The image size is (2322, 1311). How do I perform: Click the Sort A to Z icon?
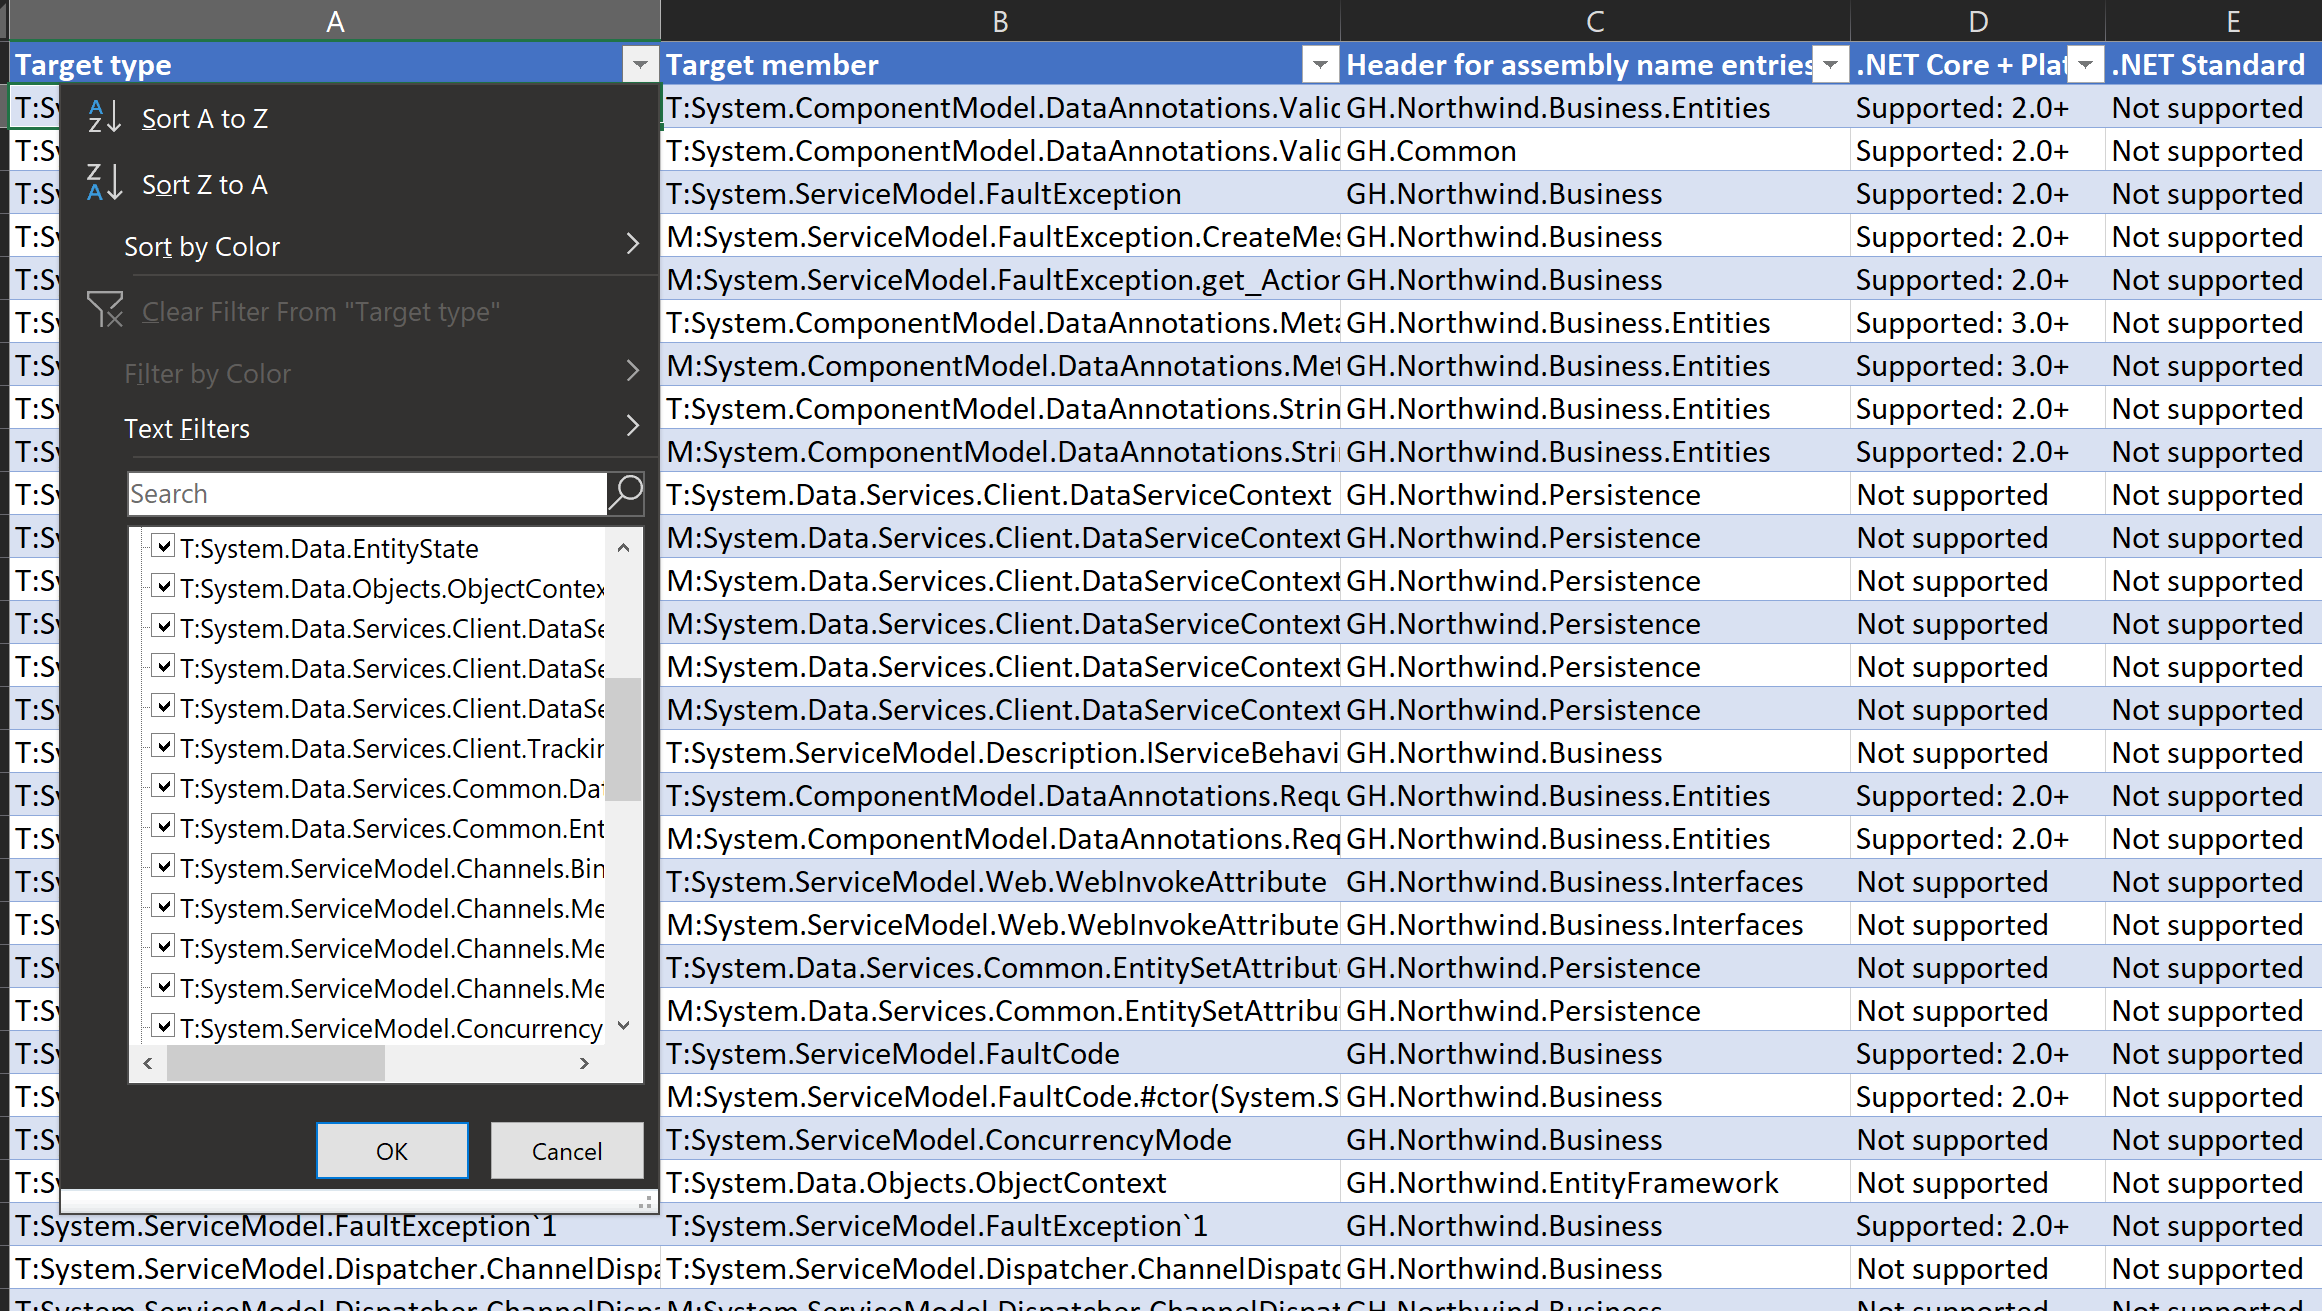(x=104, y=117)
